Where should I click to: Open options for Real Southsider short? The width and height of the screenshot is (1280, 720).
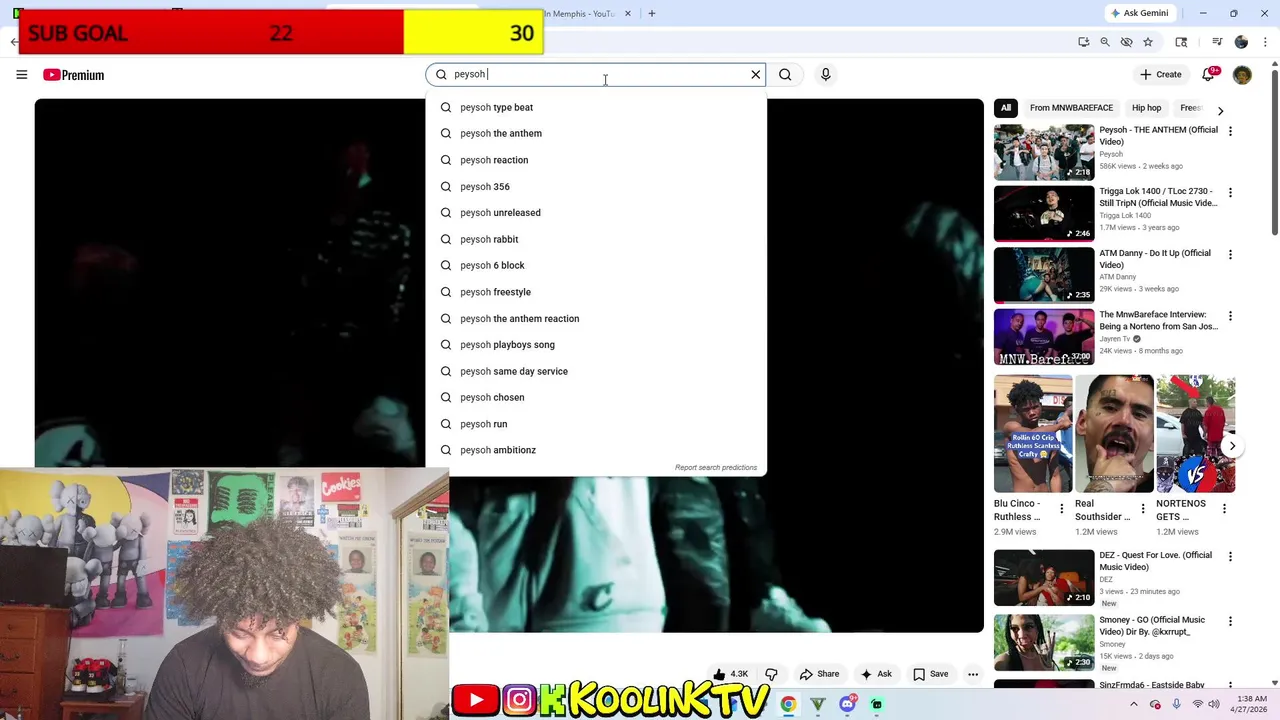point(1143,509)
